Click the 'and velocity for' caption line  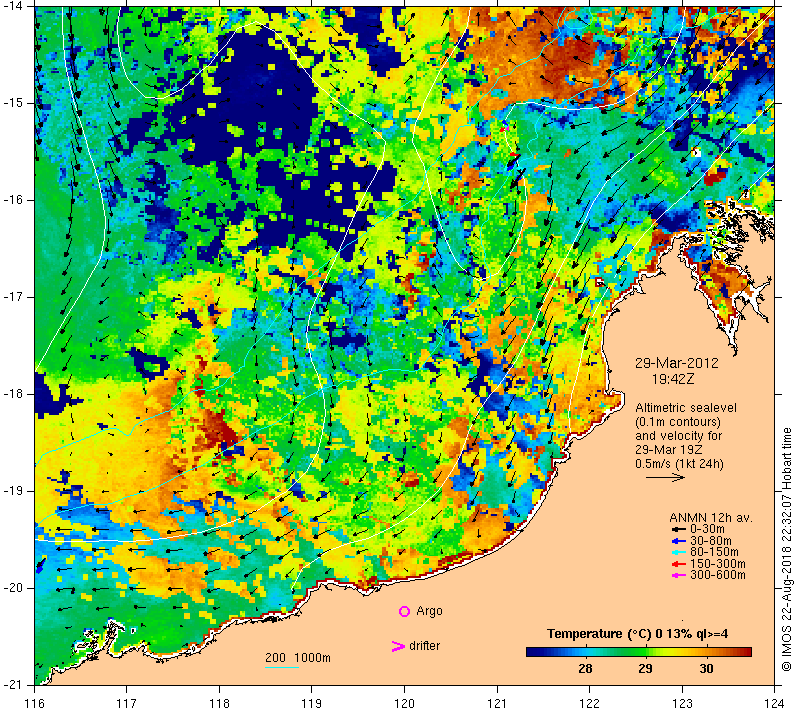coord(679,436)
